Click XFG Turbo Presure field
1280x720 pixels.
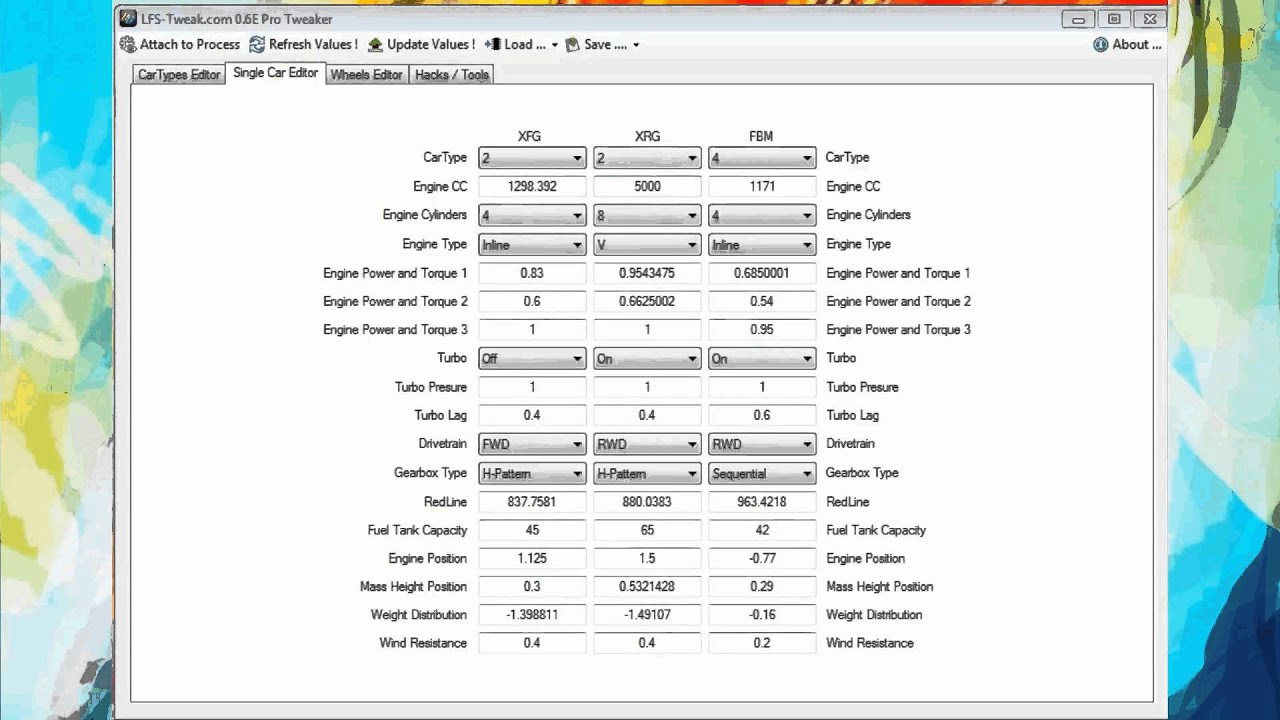point(532,387)
